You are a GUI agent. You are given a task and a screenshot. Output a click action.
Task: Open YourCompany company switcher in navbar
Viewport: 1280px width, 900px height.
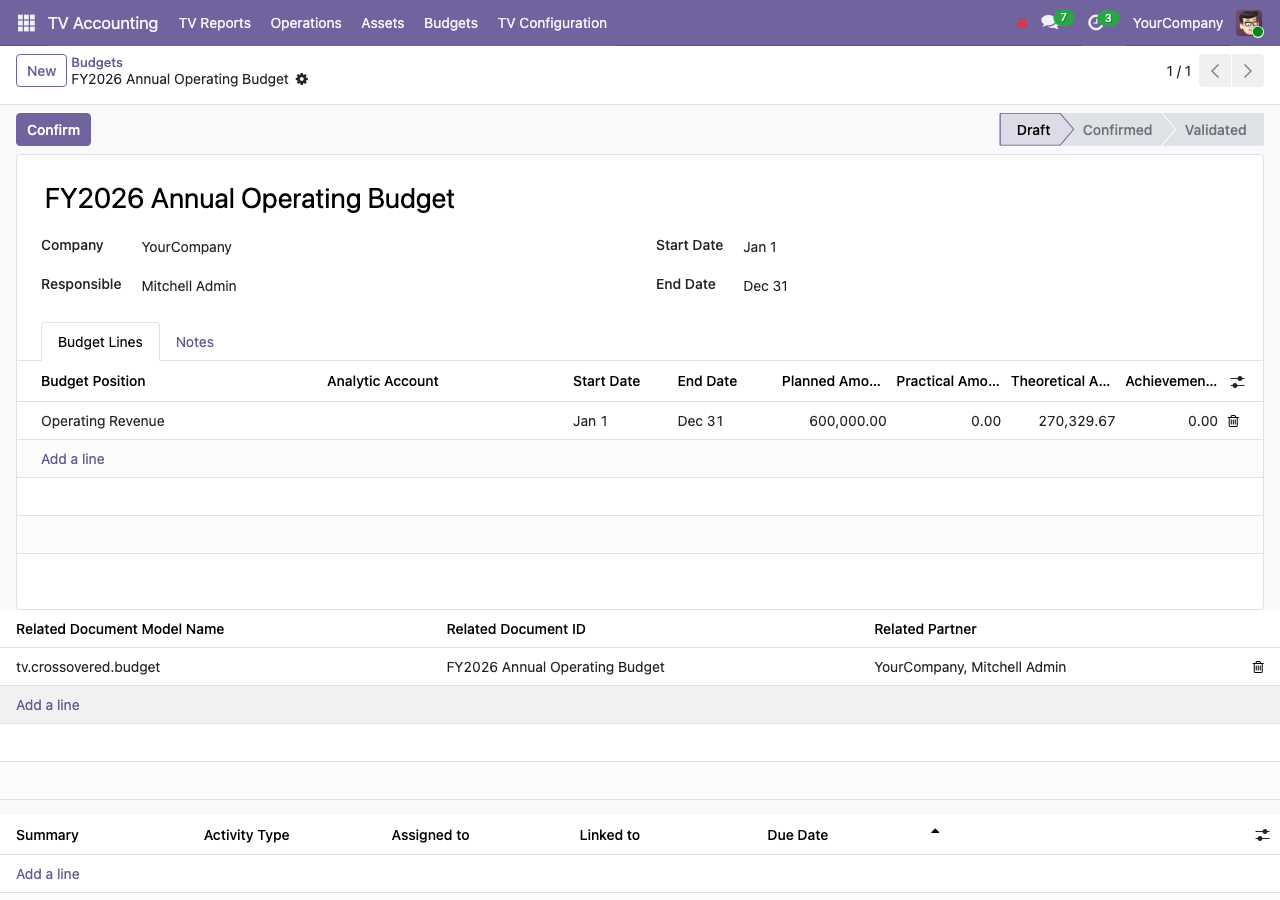click(x=1178, y=23)
